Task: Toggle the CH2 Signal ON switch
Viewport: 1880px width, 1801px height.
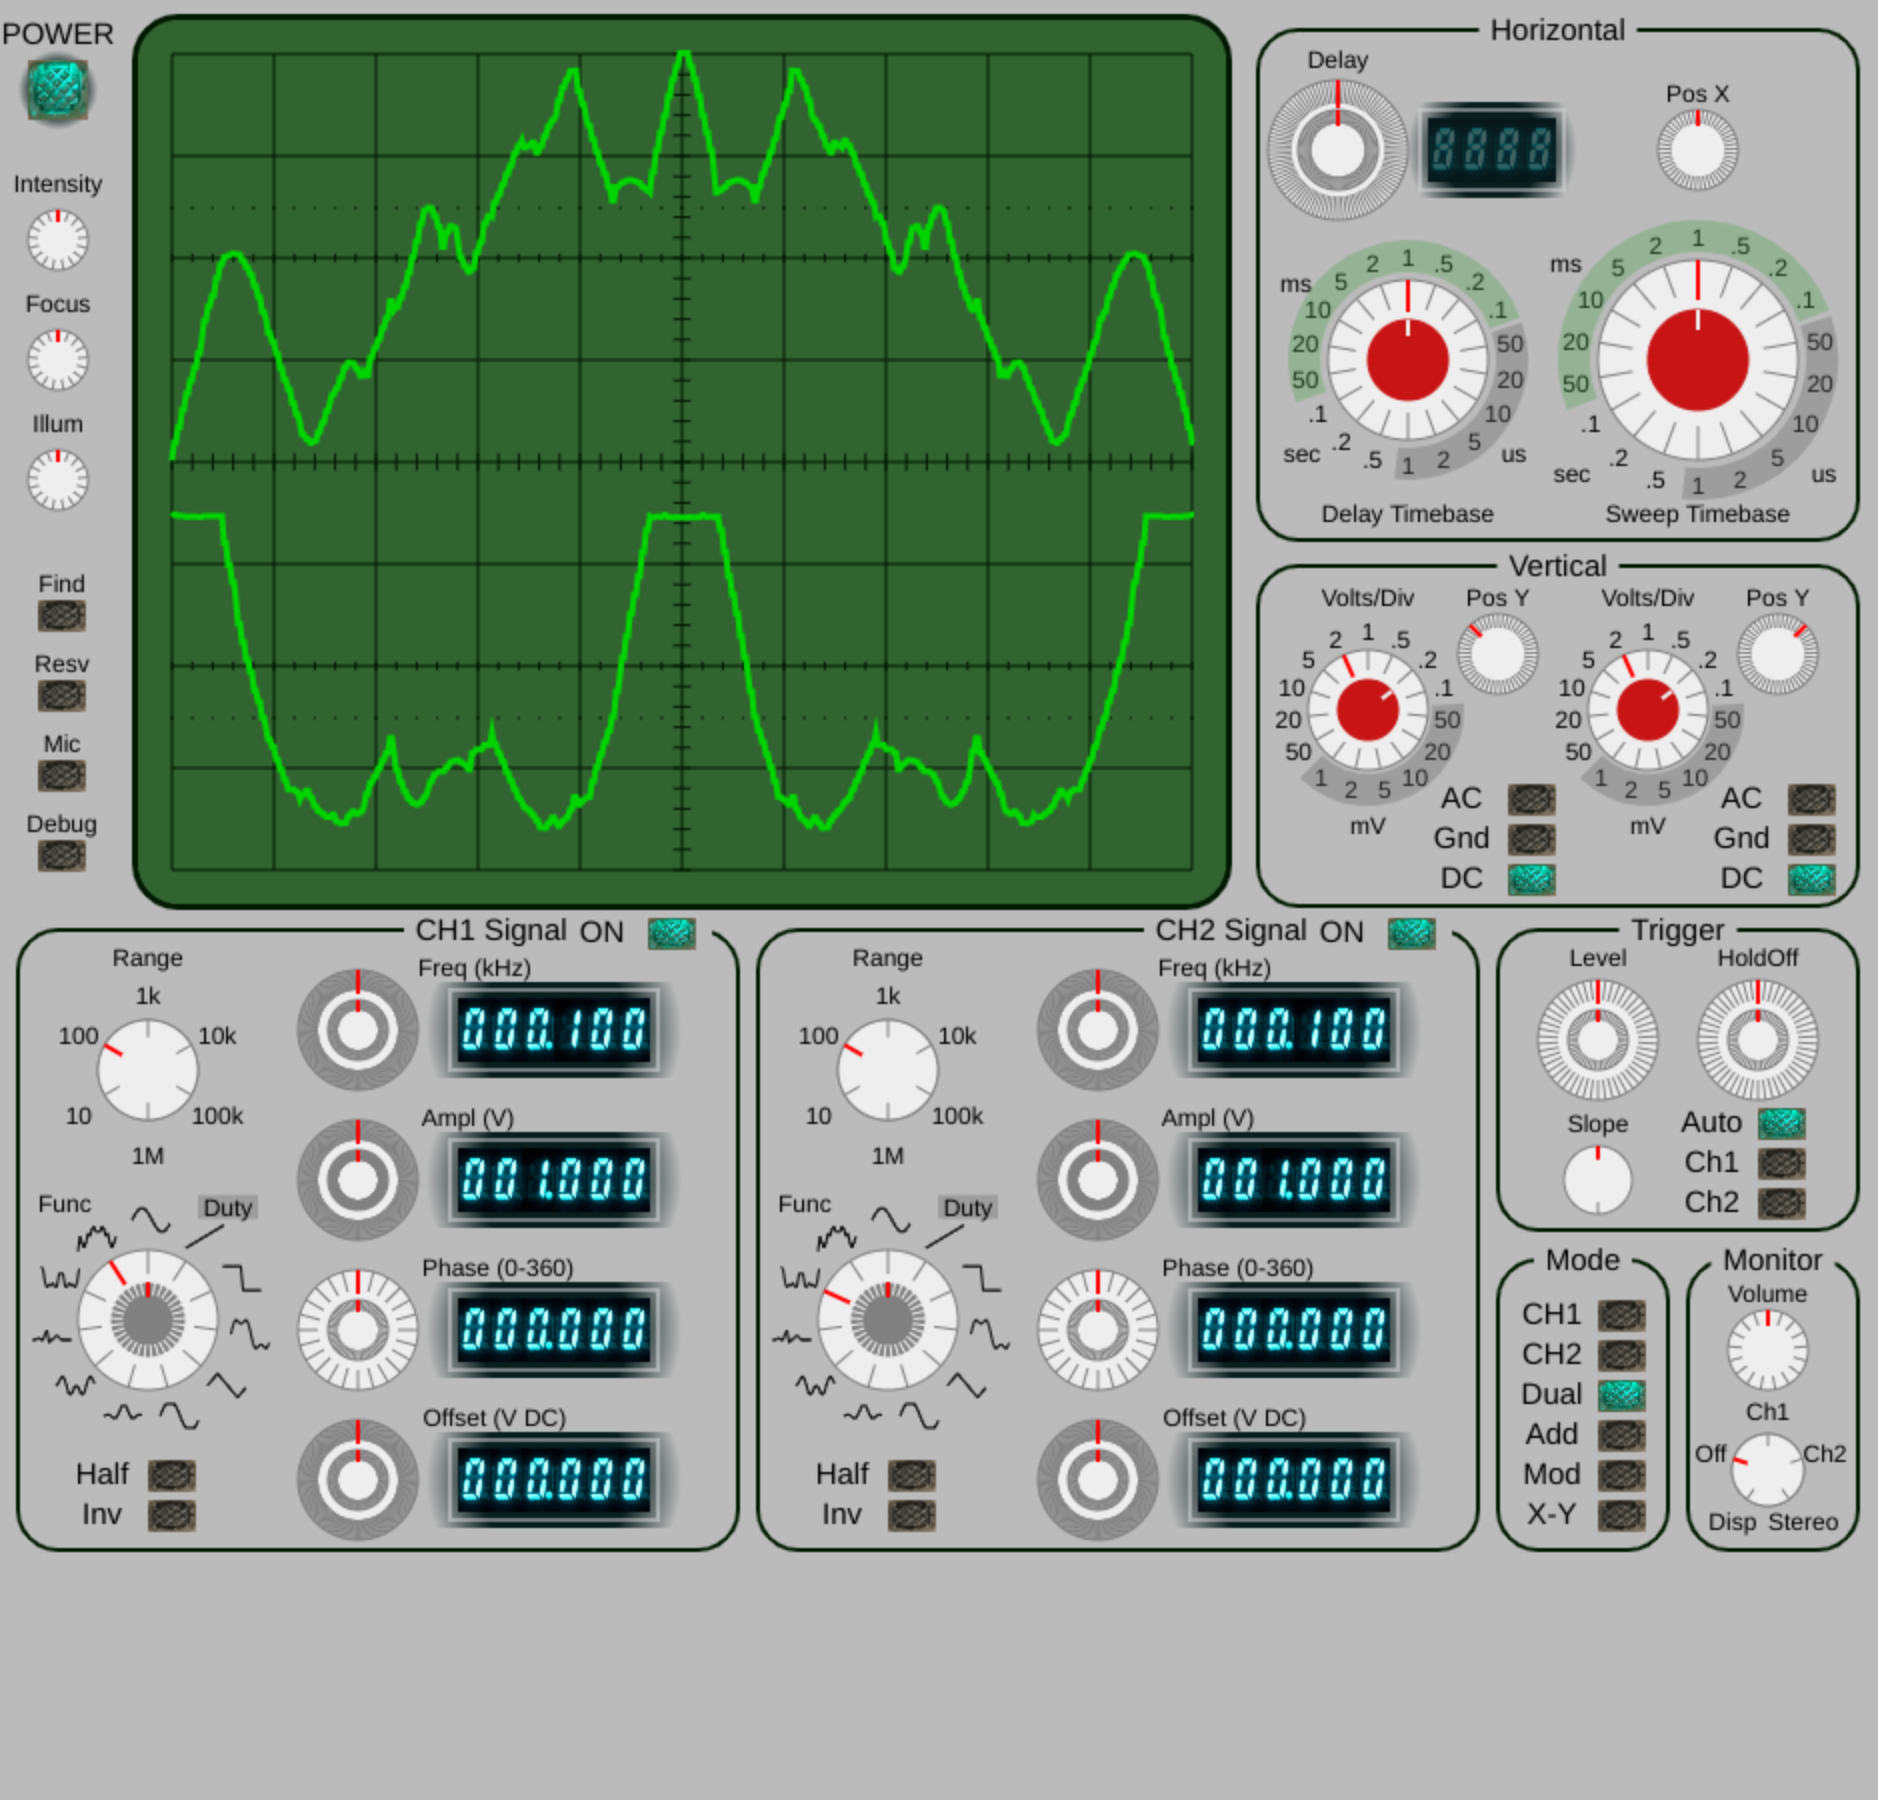Action: click(x=1412, y=934)
